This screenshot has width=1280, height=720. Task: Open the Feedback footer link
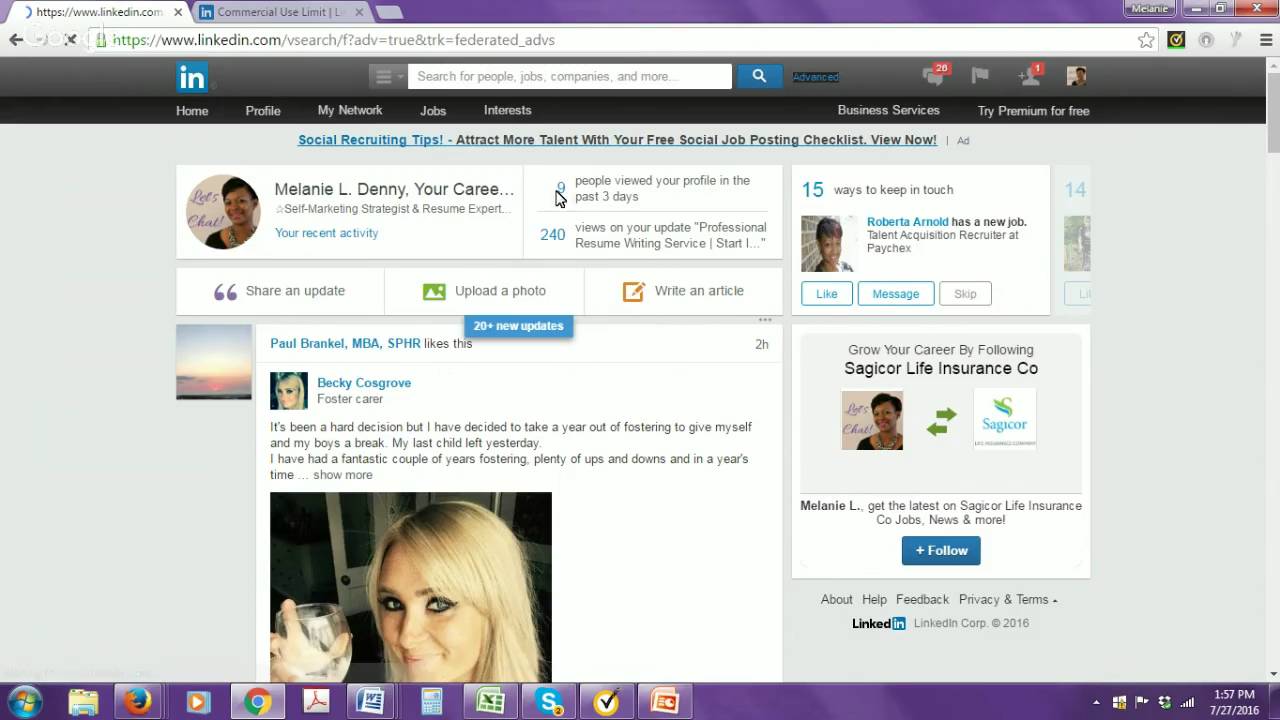pos(922,600)
